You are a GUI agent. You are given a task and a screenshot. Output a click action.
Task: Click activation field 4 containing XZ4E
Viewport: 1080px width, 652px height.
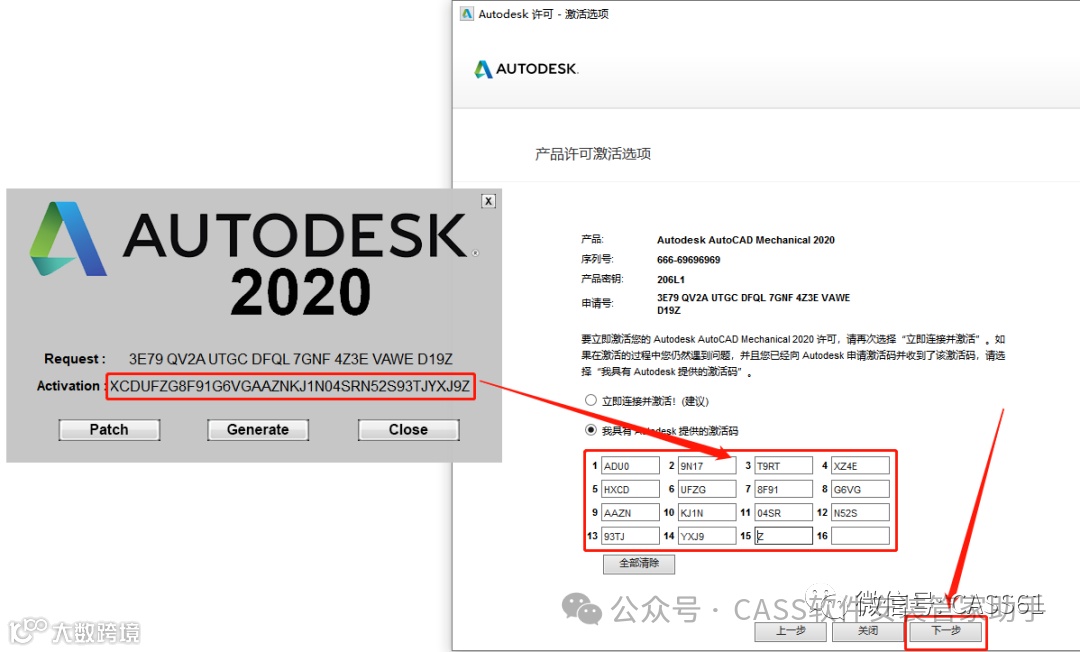click(x=860, y=466)
